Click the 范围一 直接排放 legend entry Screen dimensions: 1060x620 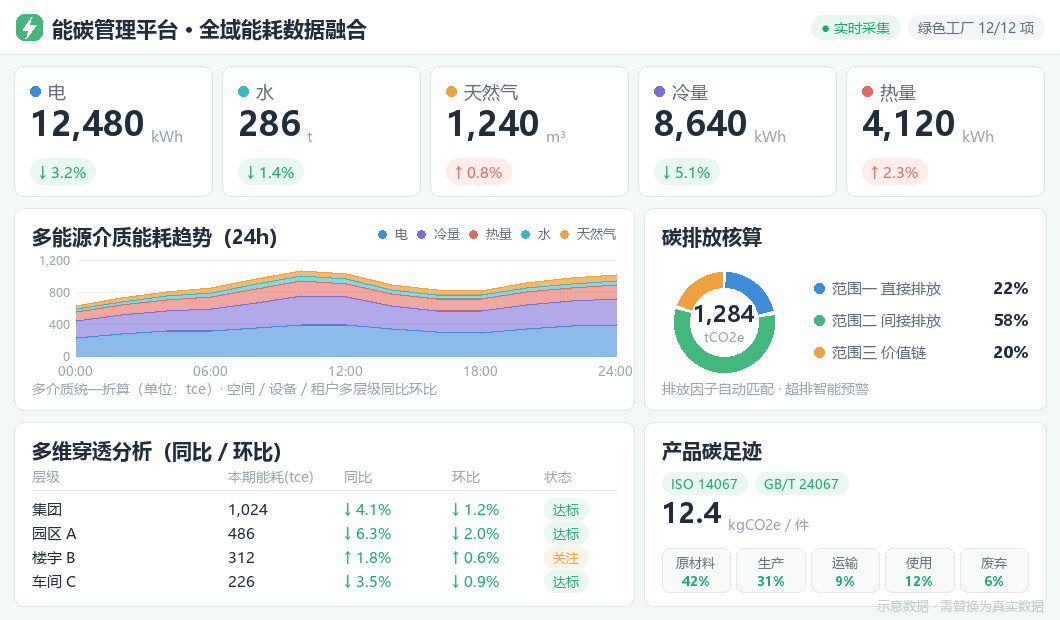pyautogui.click(x=877, y=289)
